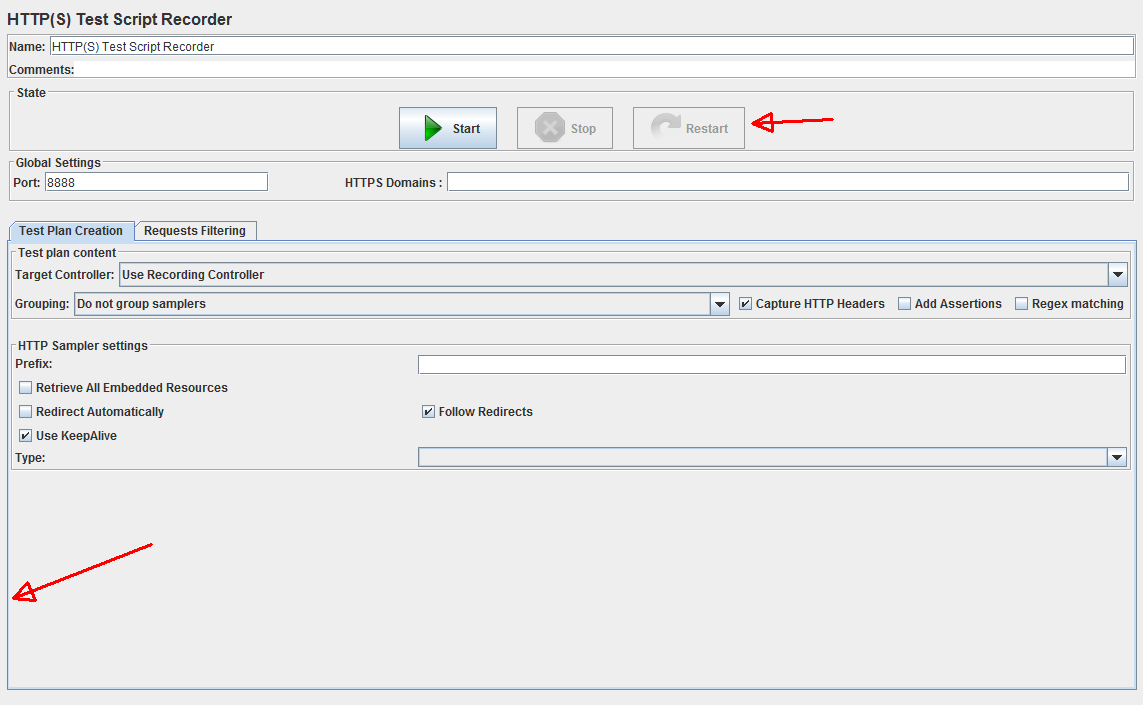
Task: Open the Target Controller dropdown
Action: coord(1117,275)
